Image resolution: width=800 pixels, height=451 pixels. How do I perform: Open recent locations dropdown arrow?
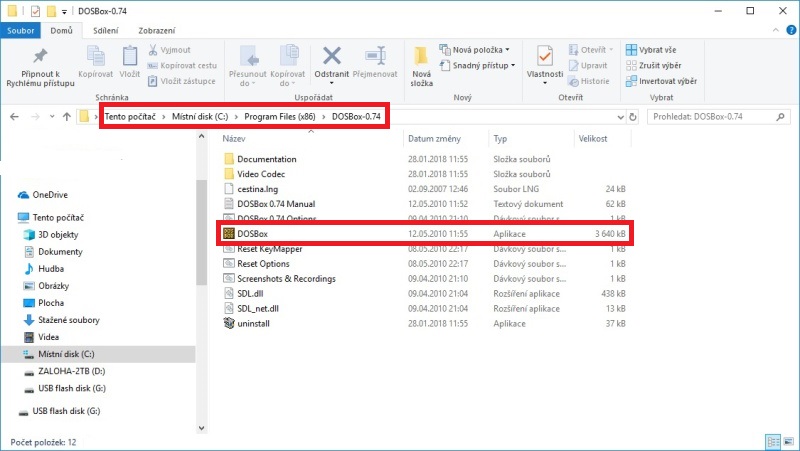pos(52,117)
